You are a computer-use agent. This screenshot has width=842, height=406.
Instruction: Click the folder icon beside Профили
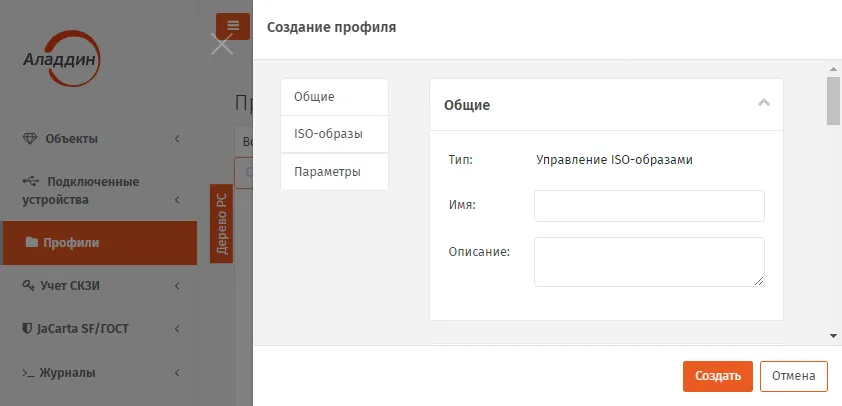32,242
